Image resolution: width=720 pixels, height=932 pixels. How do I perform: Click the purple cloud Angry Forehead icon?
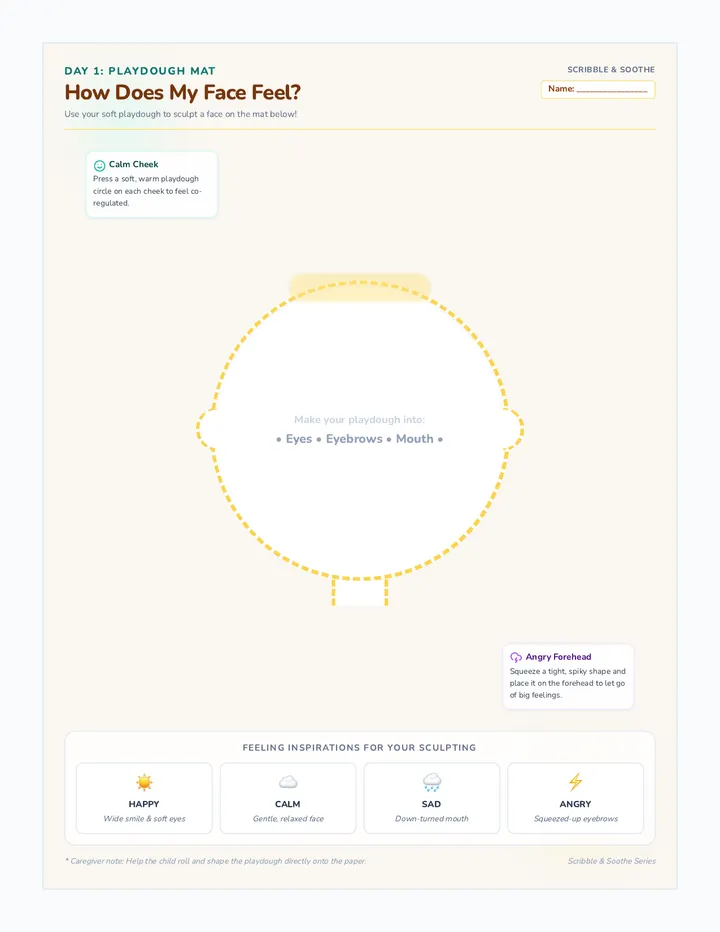pos(515,657)
